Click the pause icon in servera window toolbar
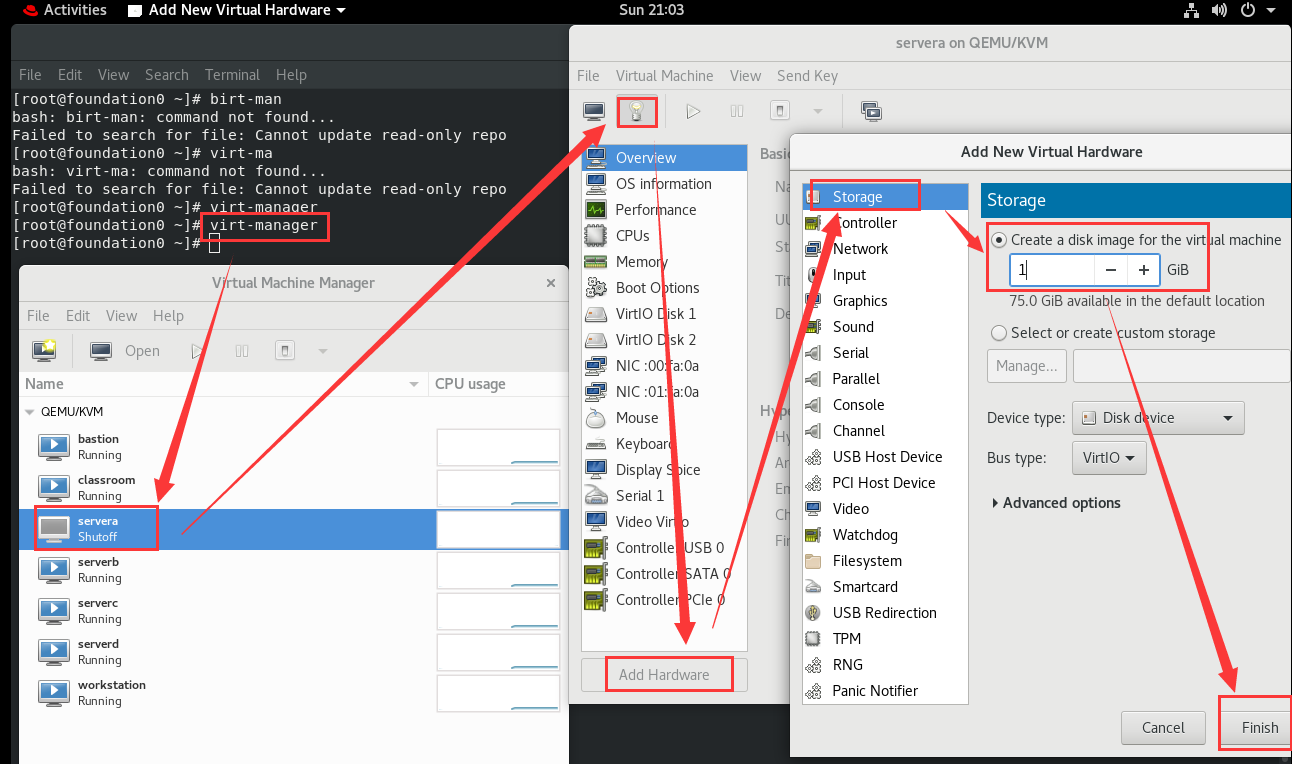The width and height of the screenshot is (1292, 764). coord(737,111)
